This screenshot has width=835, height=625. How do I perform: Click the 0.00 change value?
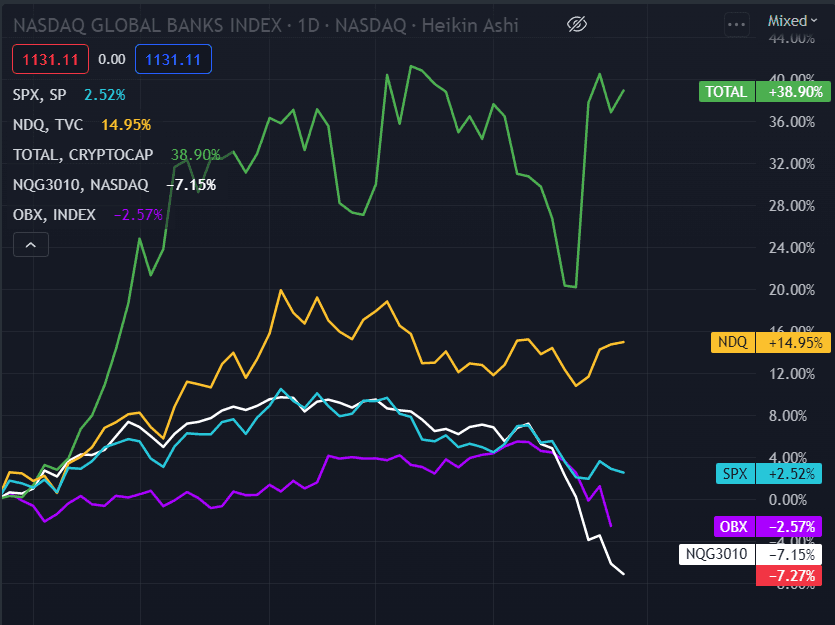click(112, 60)
